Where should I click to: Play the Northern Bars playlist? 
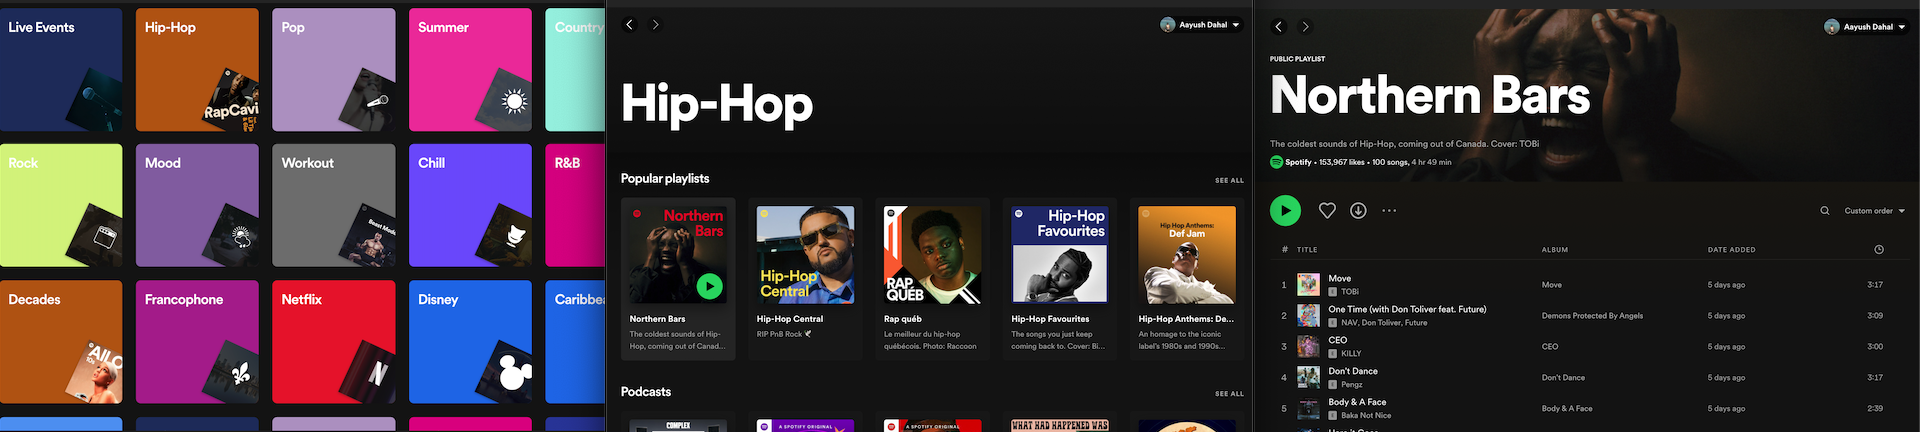(1285, 210)
